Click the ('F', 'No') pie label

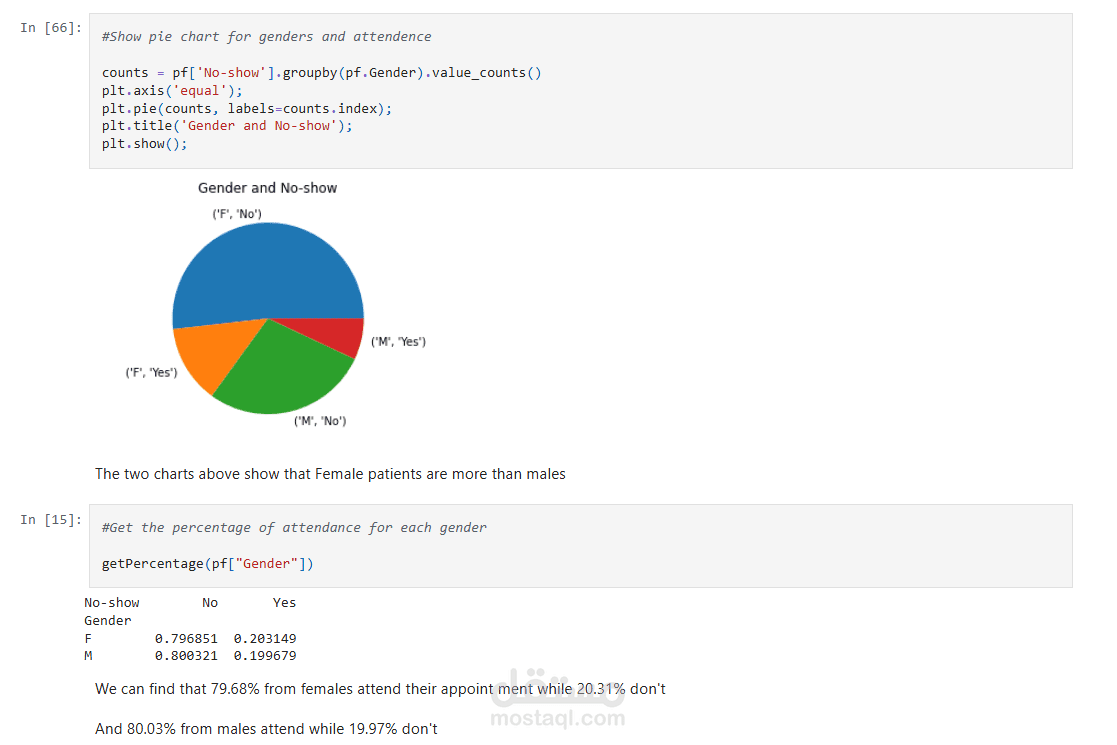(x=237, y=214)
